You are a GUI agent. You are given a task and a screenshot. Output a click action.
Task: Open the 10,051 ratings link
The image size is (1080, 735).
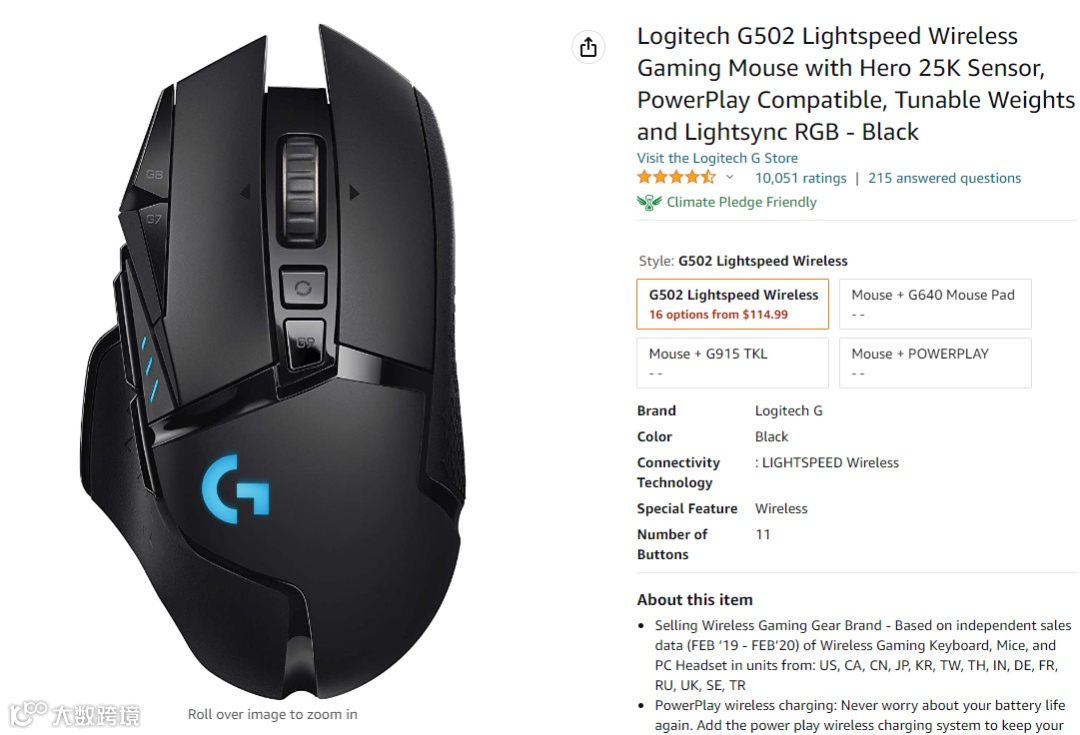click(x=800, y=178)
